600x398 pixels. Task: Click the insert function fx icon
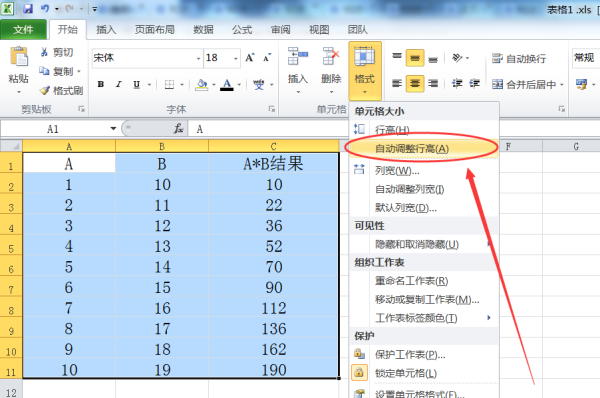178,129
